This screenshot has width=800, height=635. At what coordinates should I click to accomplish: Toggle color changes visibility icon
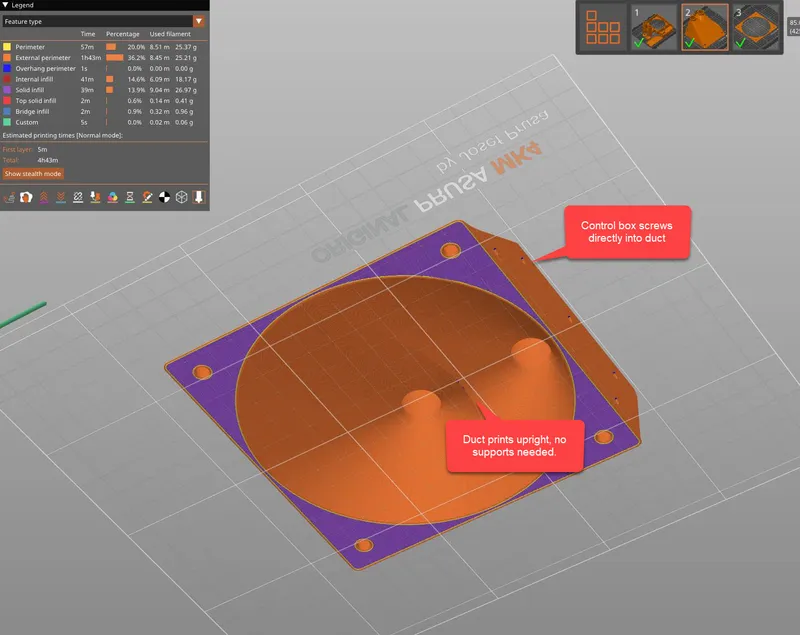[x=113, y=197]
